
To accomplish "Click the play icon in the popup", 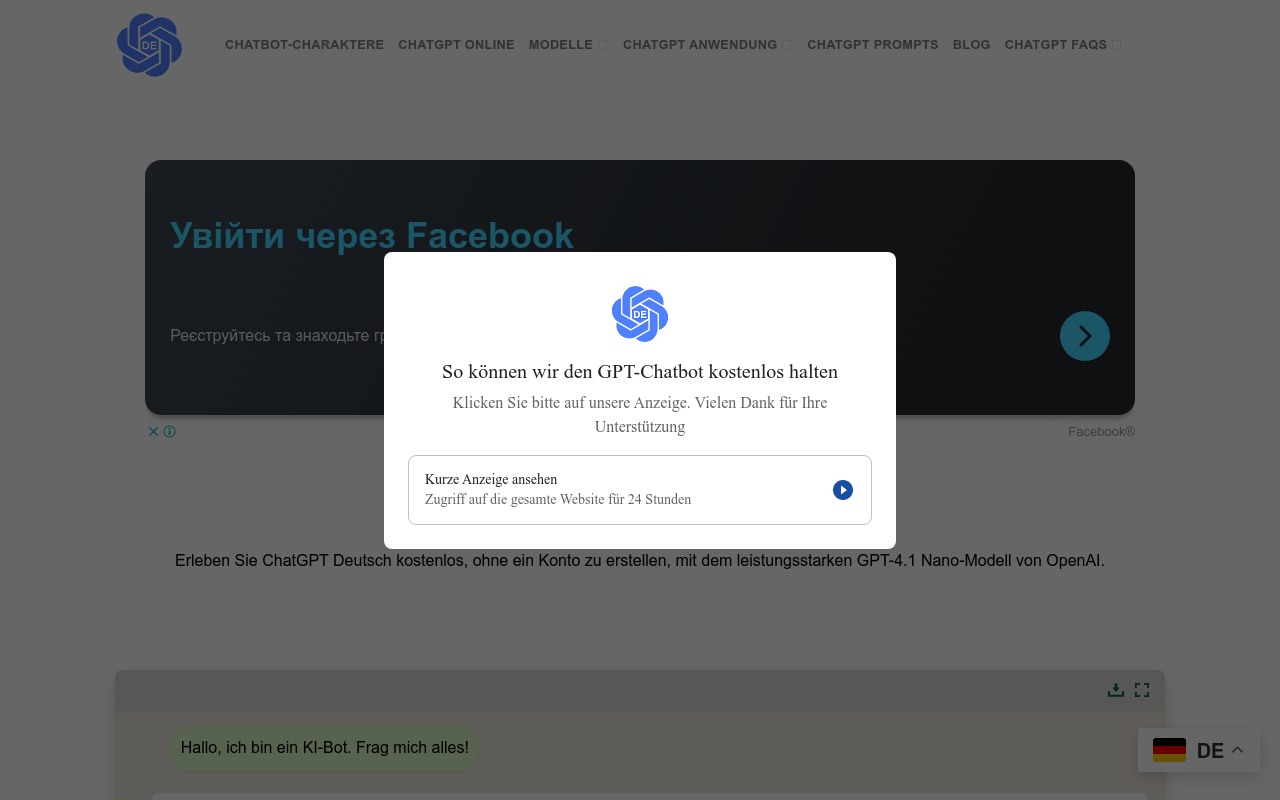I will pyautogui.click(x=843, y=490).
